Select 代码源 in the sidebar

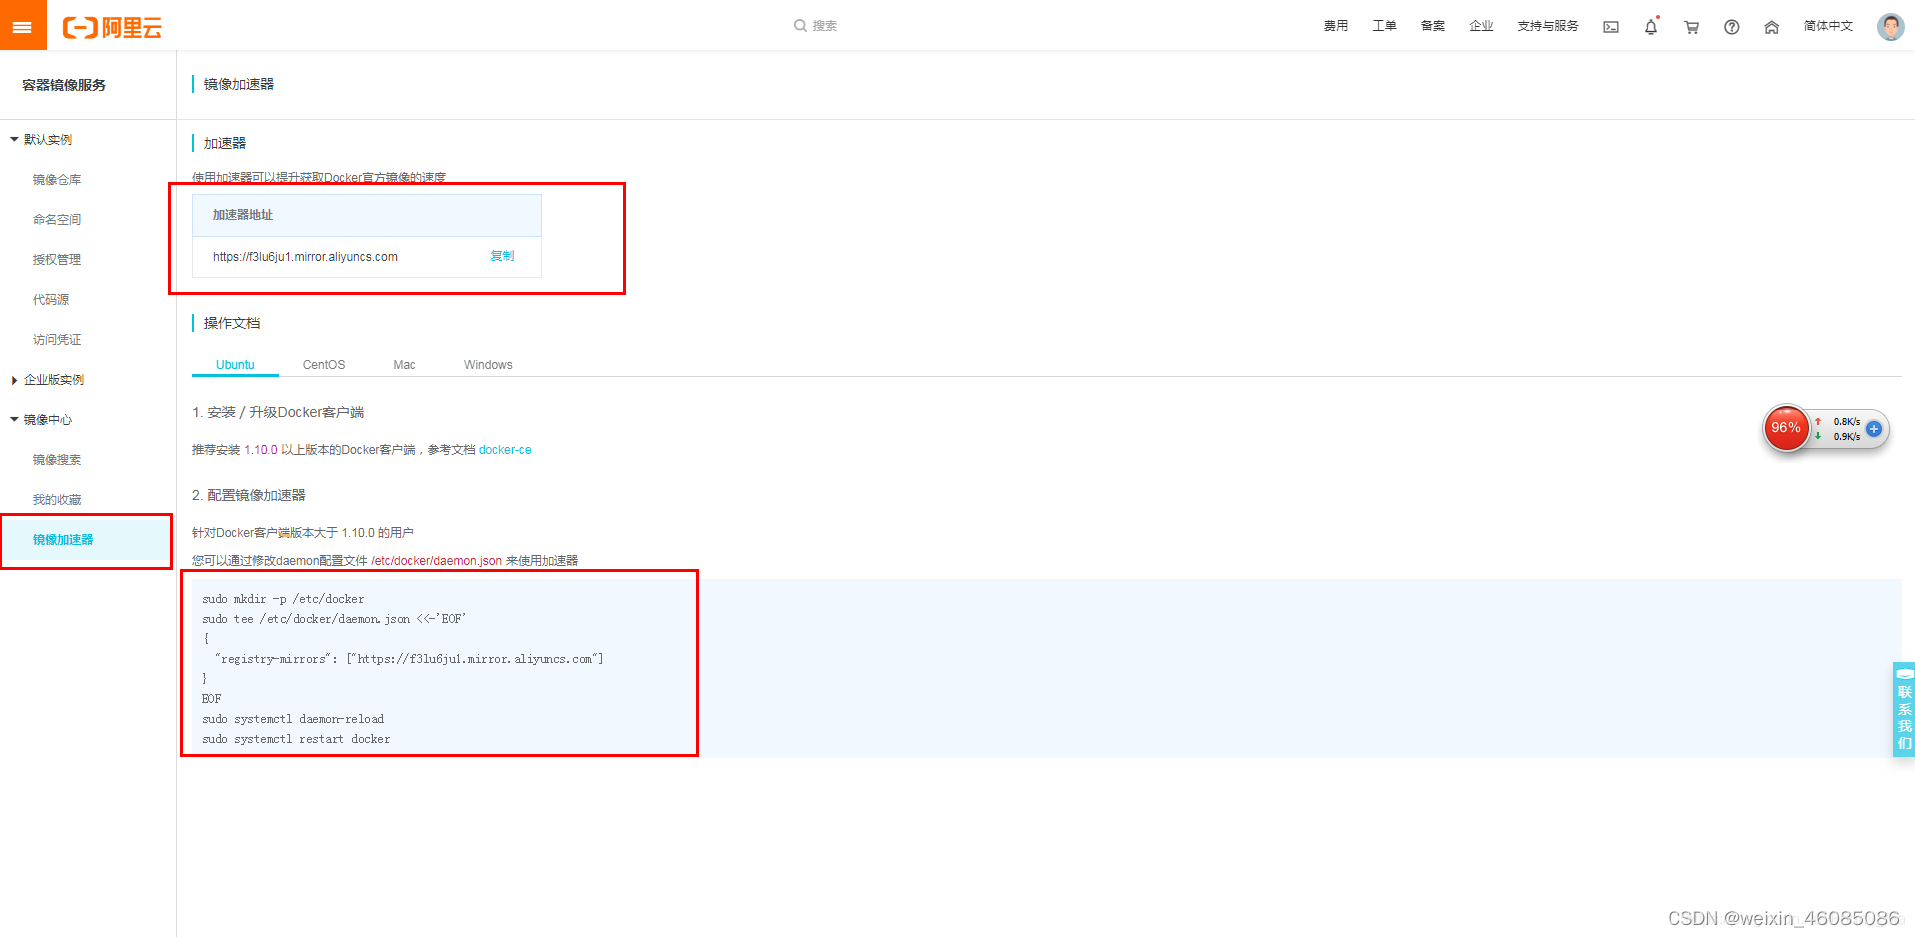51,300
